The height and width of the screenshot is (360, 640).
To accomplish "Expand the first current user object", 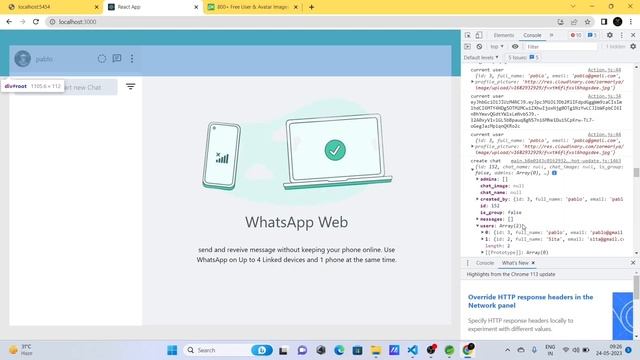I will pyautogui.click(x=473, y=82).
